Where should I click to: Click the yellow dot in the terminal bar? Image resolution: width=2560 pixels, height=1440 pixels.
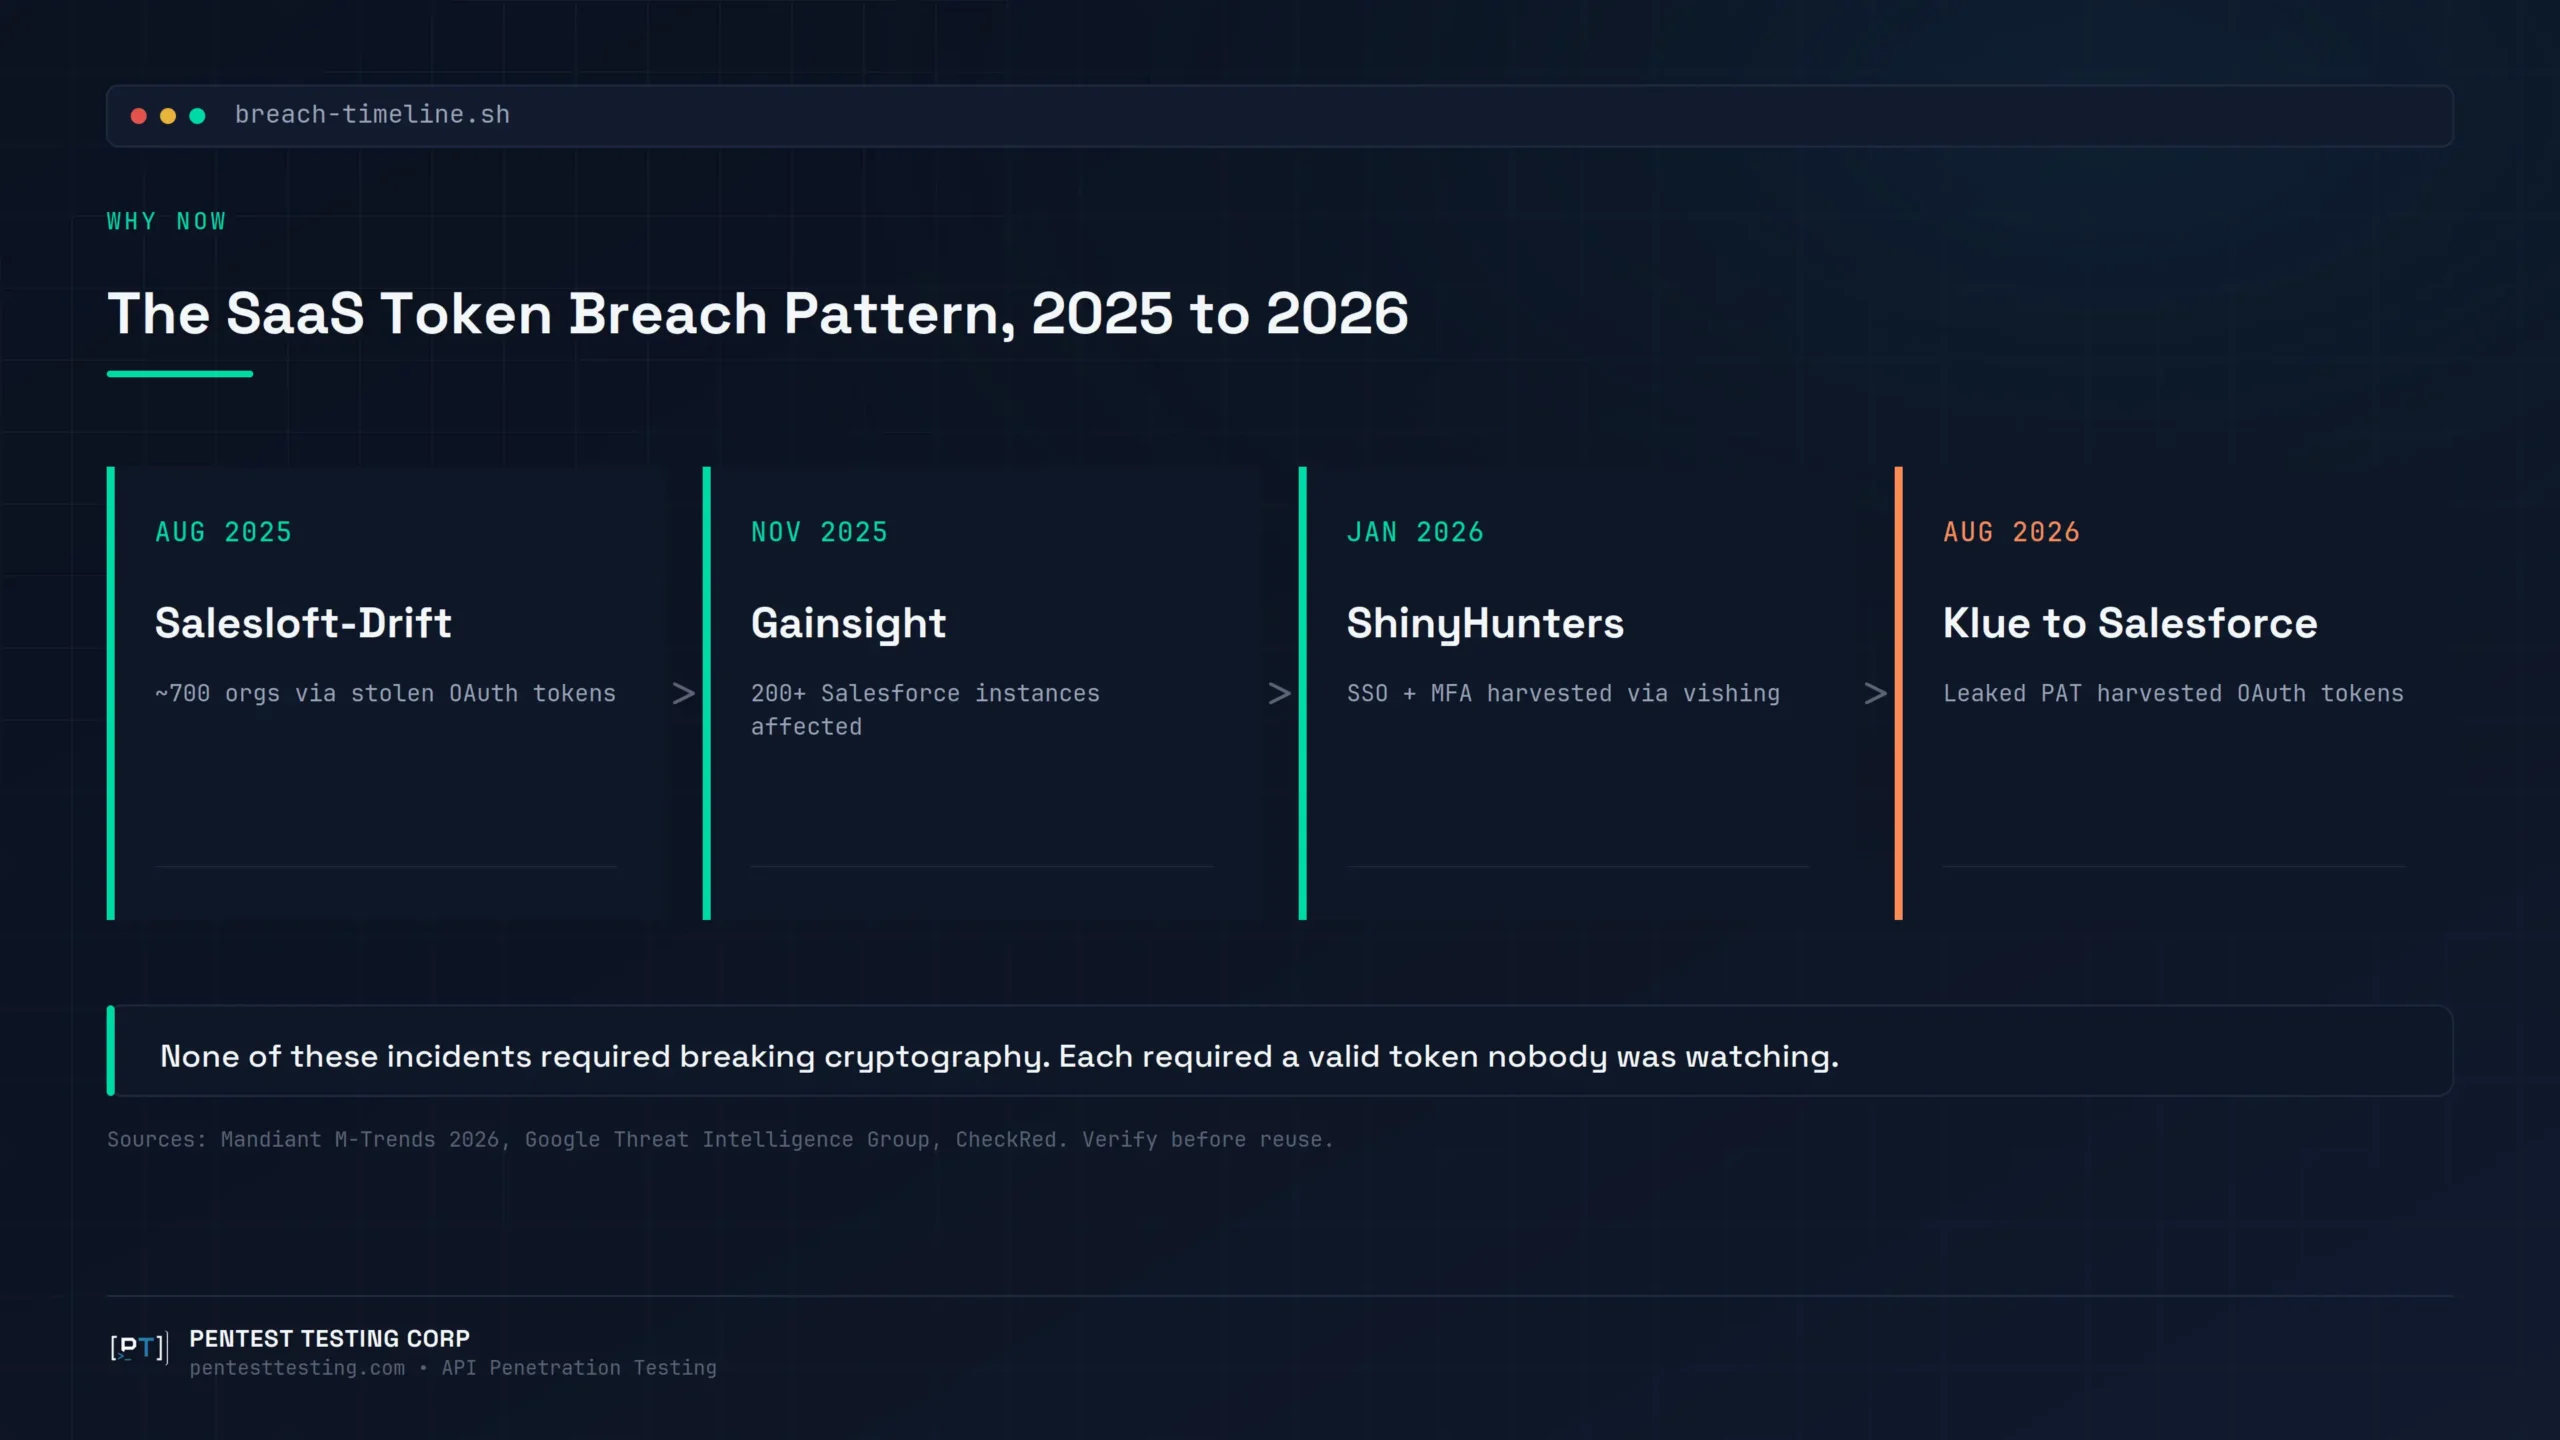point(168,116)
